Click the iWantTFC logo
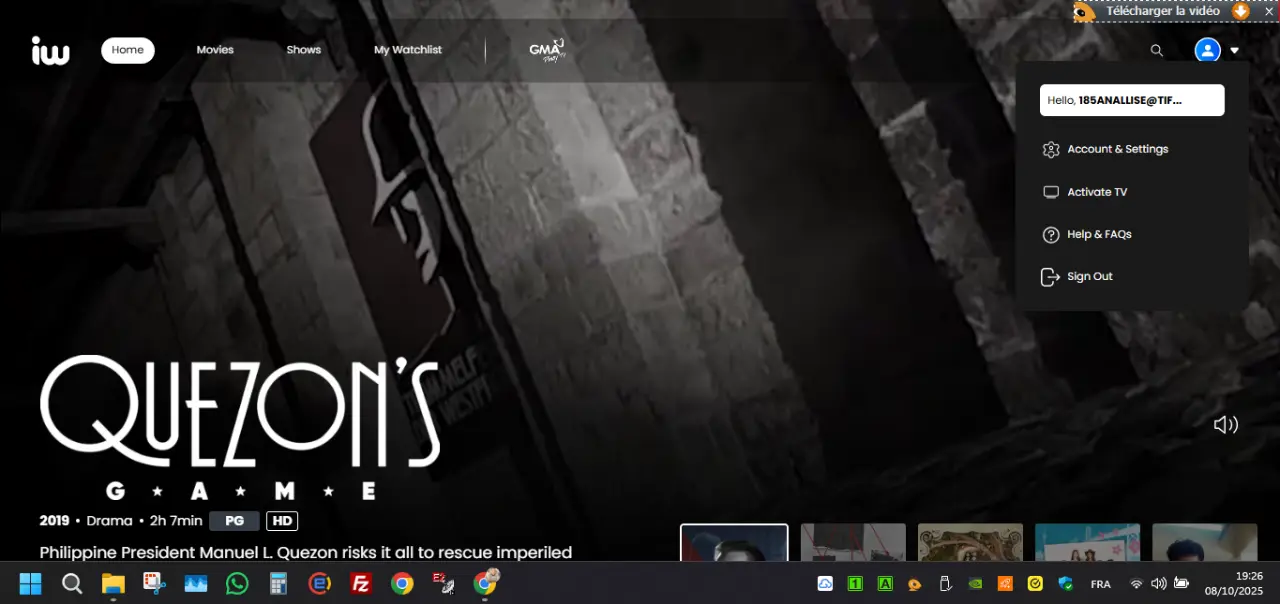 pyautogui.click(x=50, y=50)
